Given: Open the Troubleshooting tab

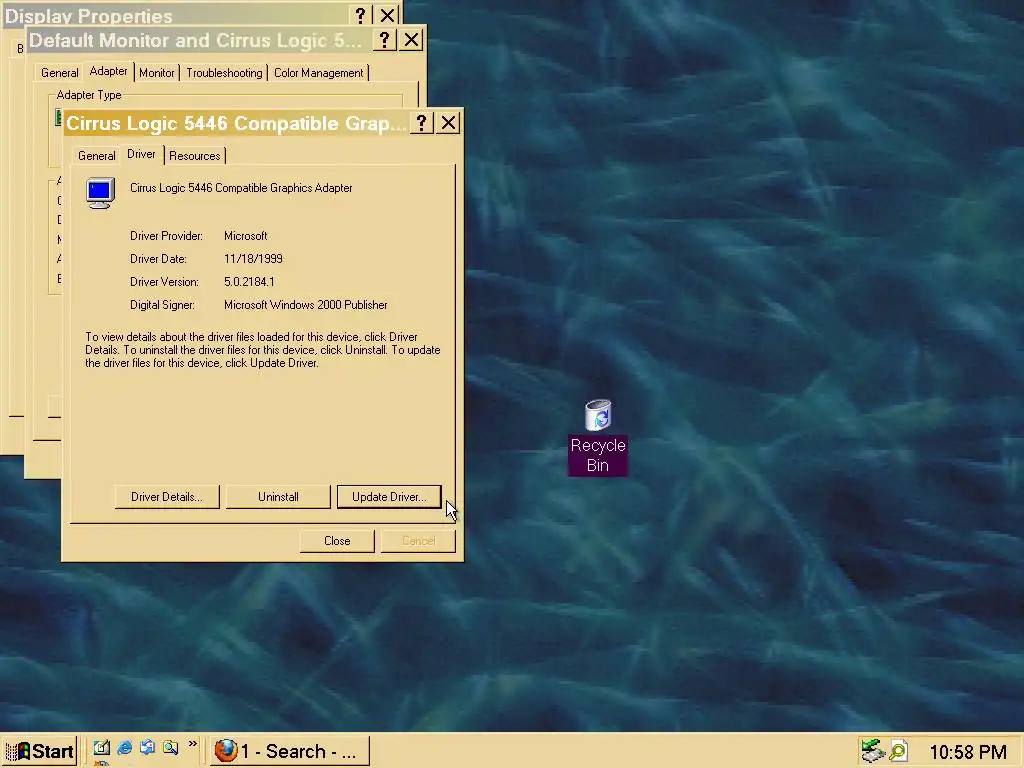Looking at the screenshot, I should click(224, 72).
